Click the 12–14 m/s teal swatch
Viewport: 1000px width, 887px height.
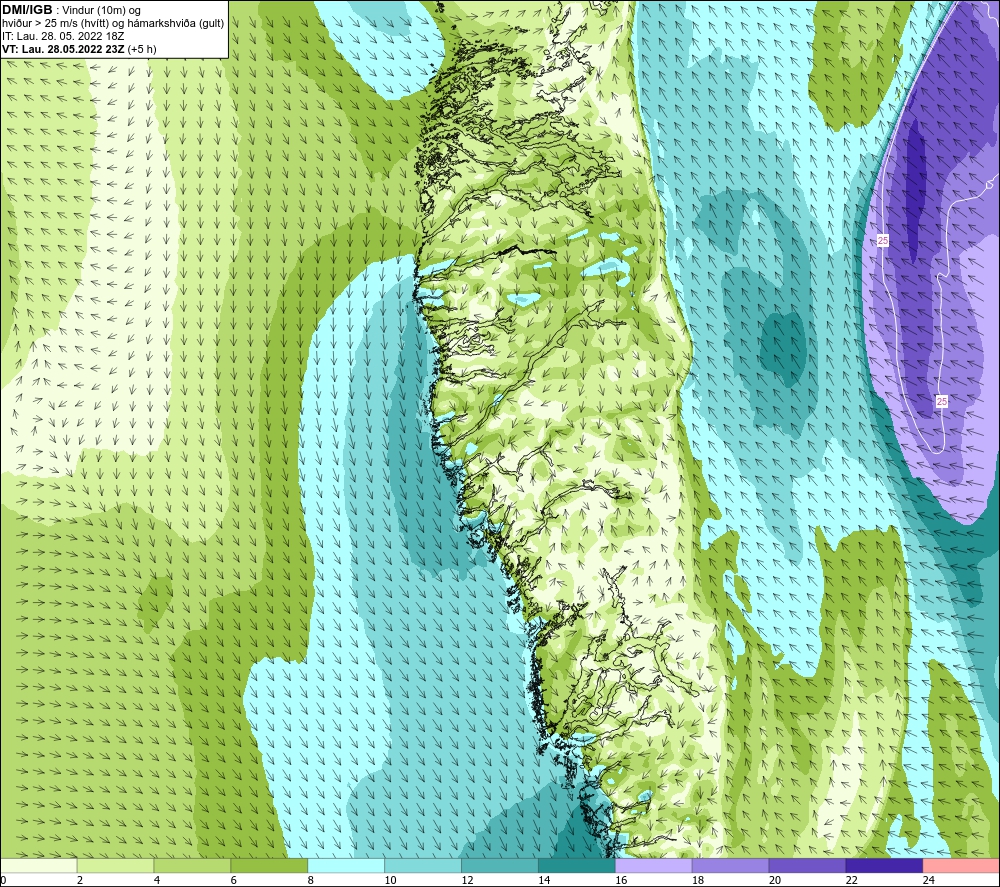pos(499,865)
